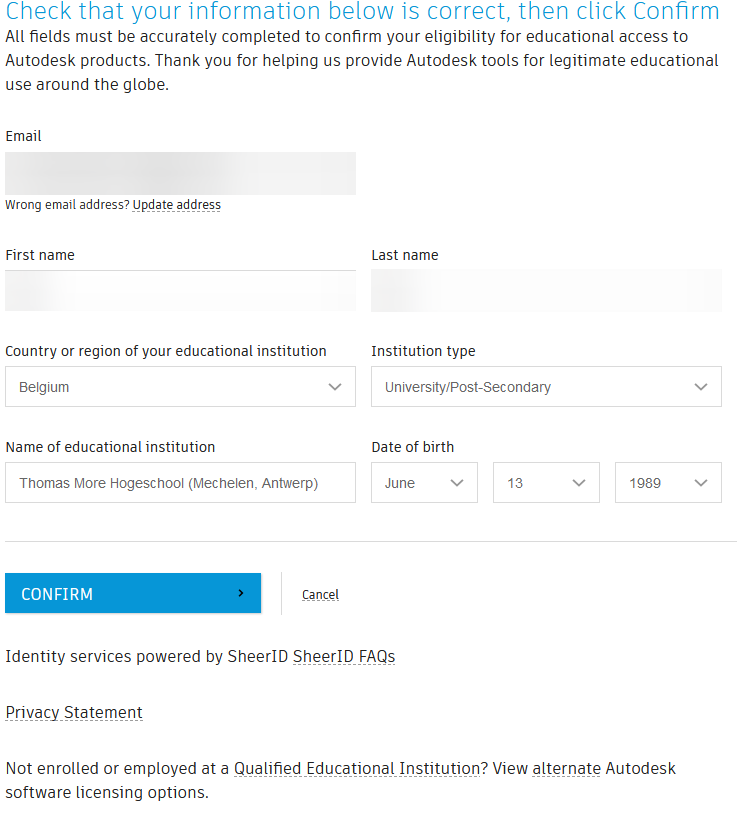The height and width of the screenshot is (839, 742).
Task: Click the Belgium dropdown chevron
Action: pyautogui.click(x=335, y=387)
